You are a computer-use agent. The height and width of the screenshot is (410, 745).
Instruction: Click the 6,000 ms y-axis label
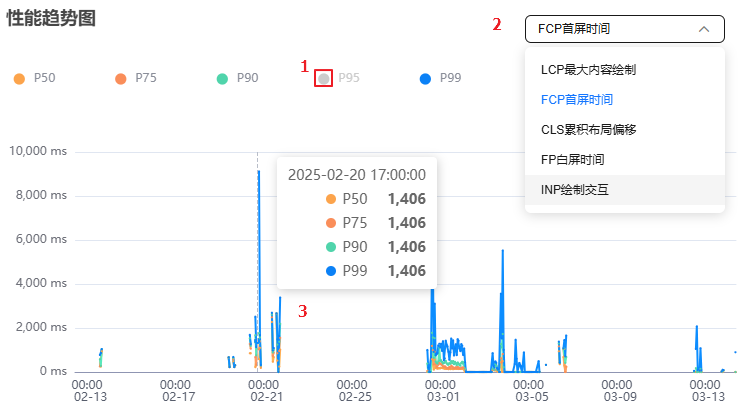tap(41, 239)
